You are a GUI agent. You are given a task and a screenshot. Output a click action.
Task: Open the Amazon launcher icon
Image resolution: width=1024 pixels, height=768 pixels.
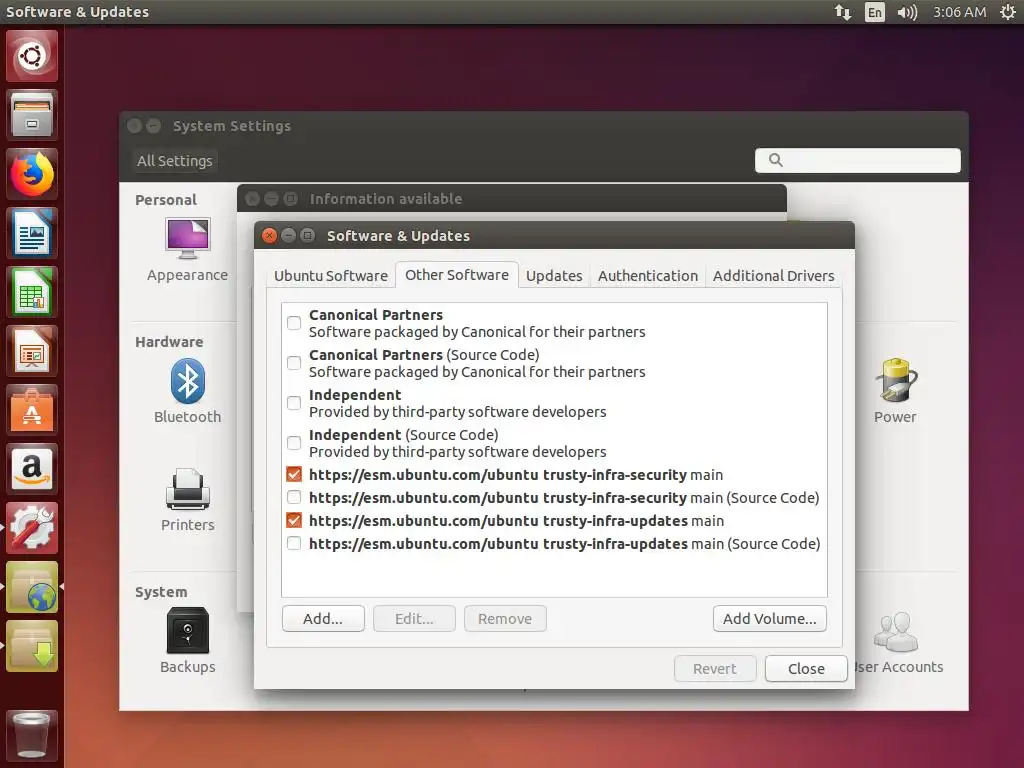tap(31, 469)
